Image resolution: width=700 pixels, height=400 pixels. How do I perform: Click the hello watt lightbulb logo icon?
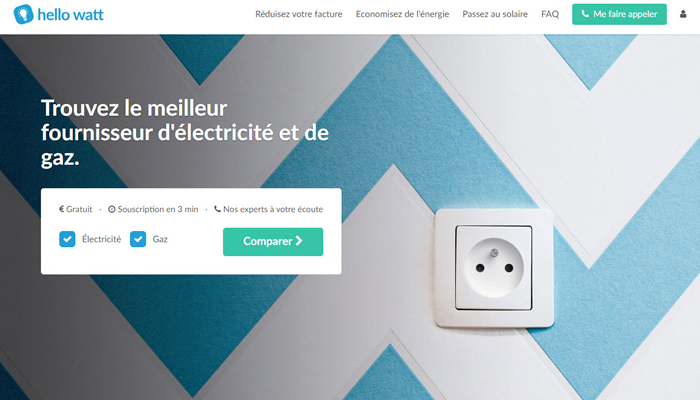coord(24,14)
